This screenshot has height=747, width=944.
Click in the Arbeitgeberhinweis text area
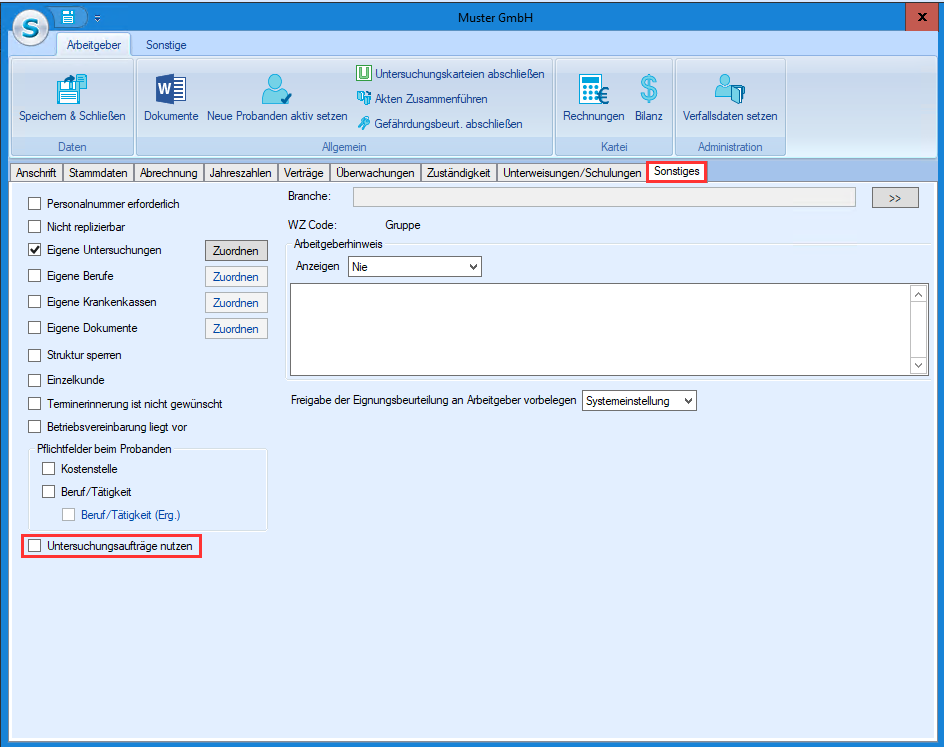click(600, 329)
